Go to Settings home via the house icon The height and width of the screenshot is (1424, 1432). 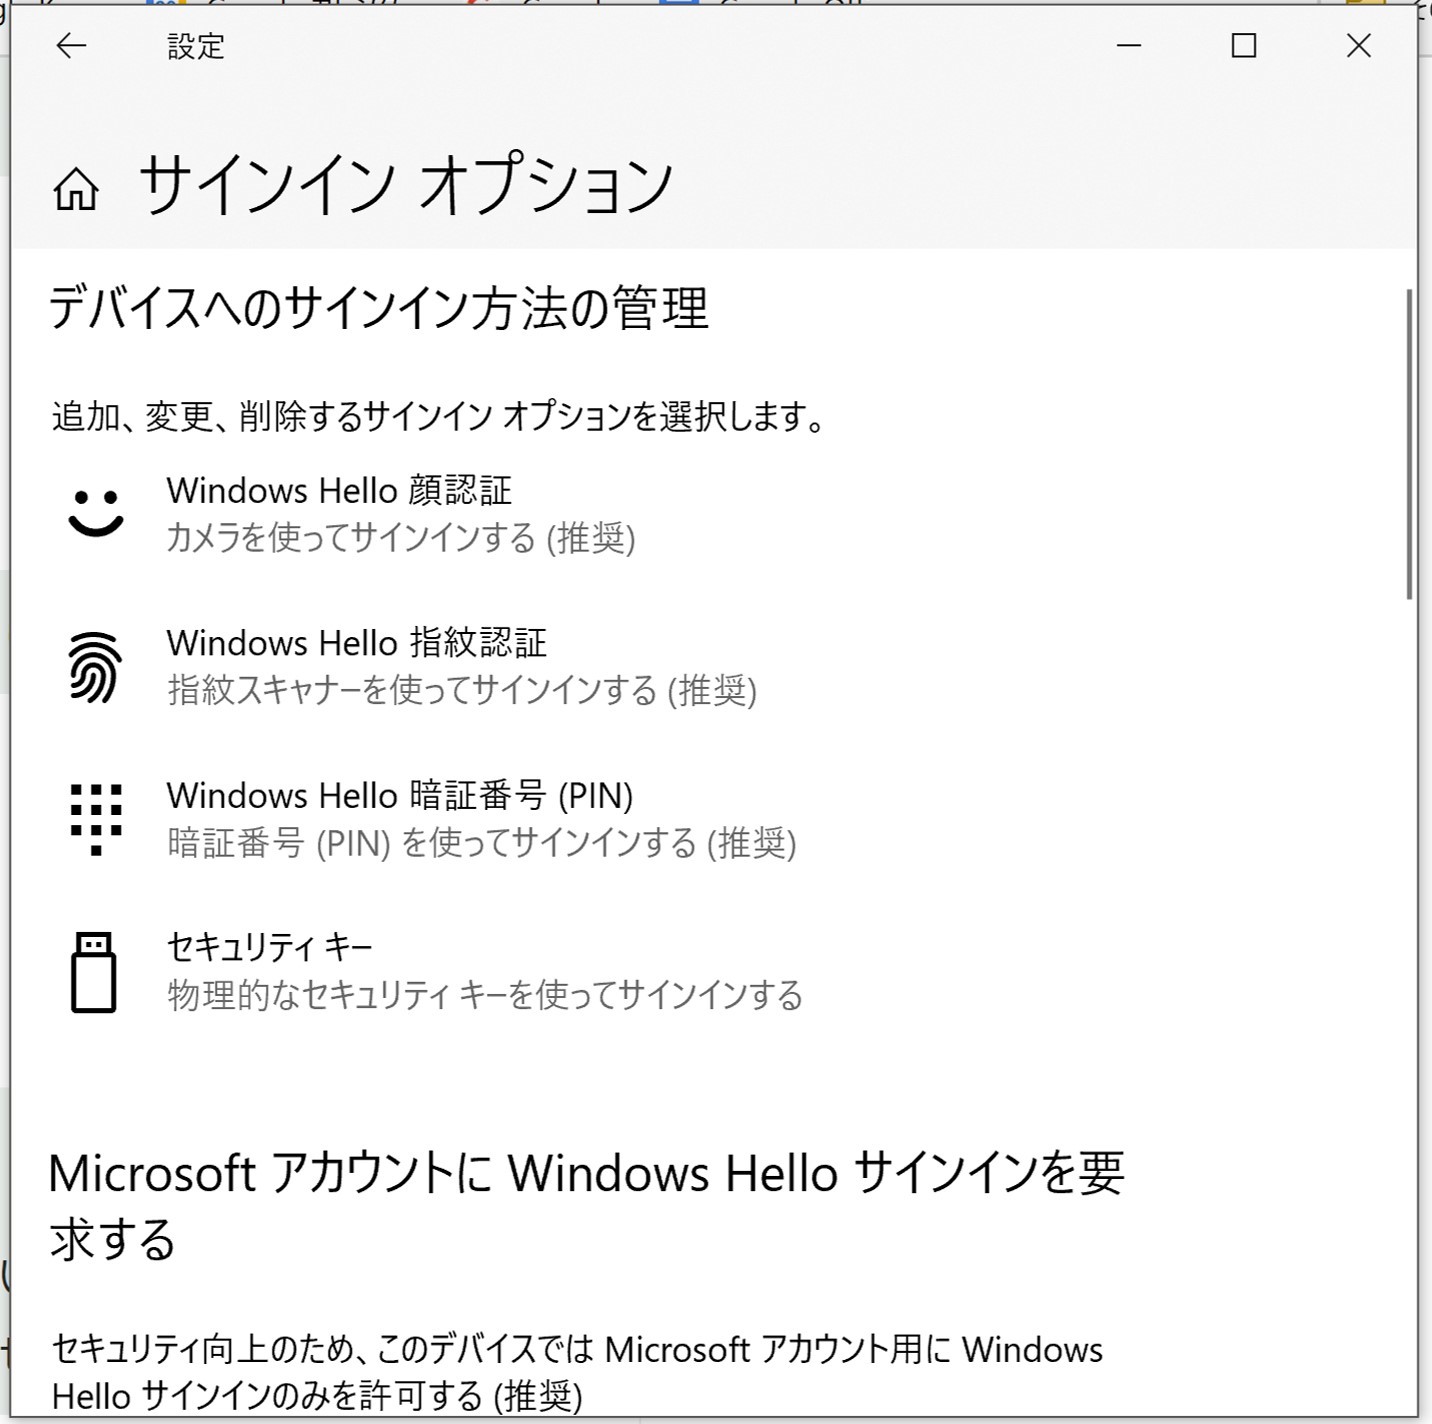[76, 189]
